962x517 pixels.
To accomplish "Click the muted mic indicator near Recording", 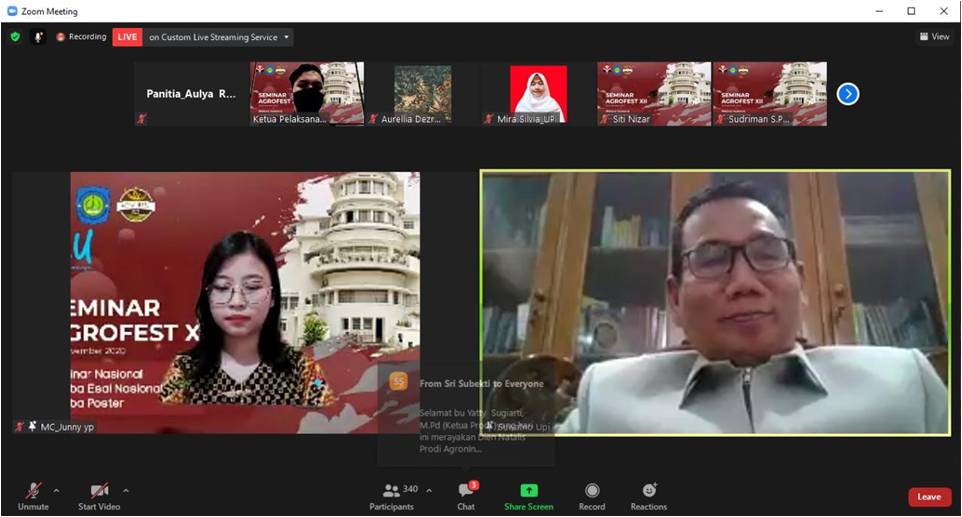I will (38, 37).
